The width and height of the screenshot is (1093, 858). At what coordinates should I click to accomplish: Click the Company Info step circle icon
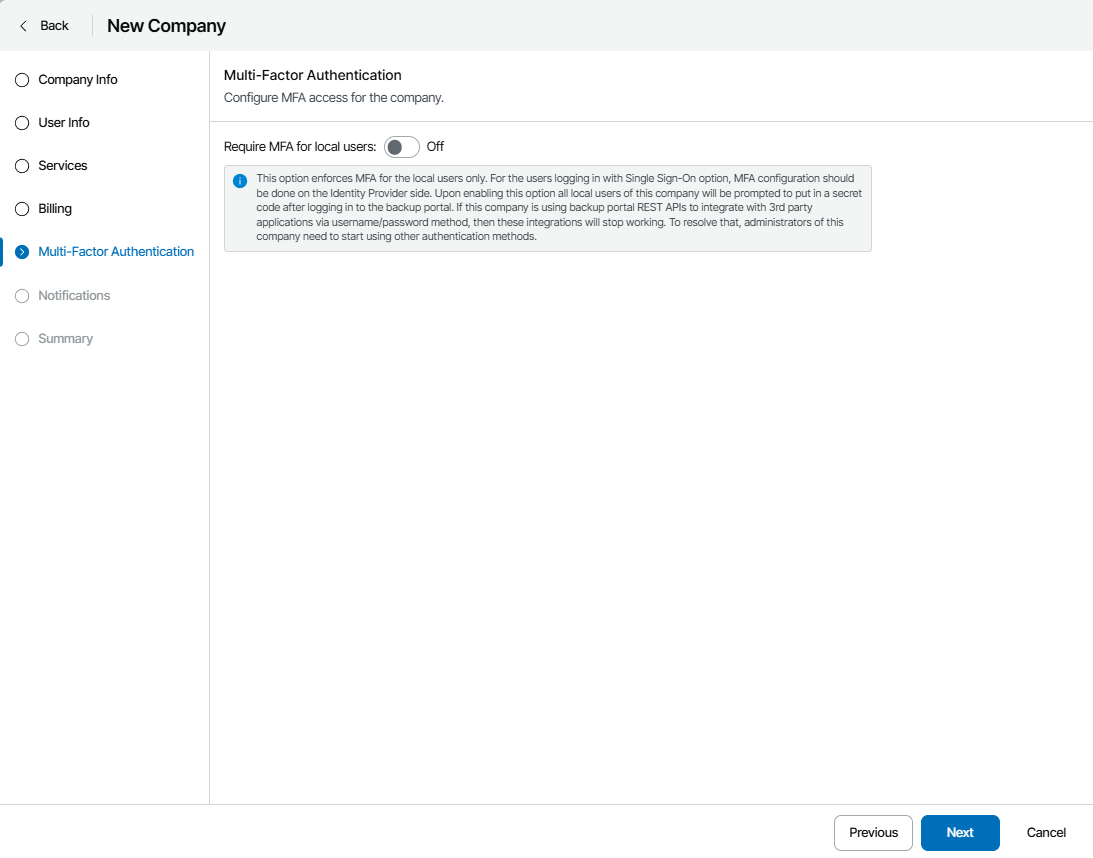tap(22, 80)
